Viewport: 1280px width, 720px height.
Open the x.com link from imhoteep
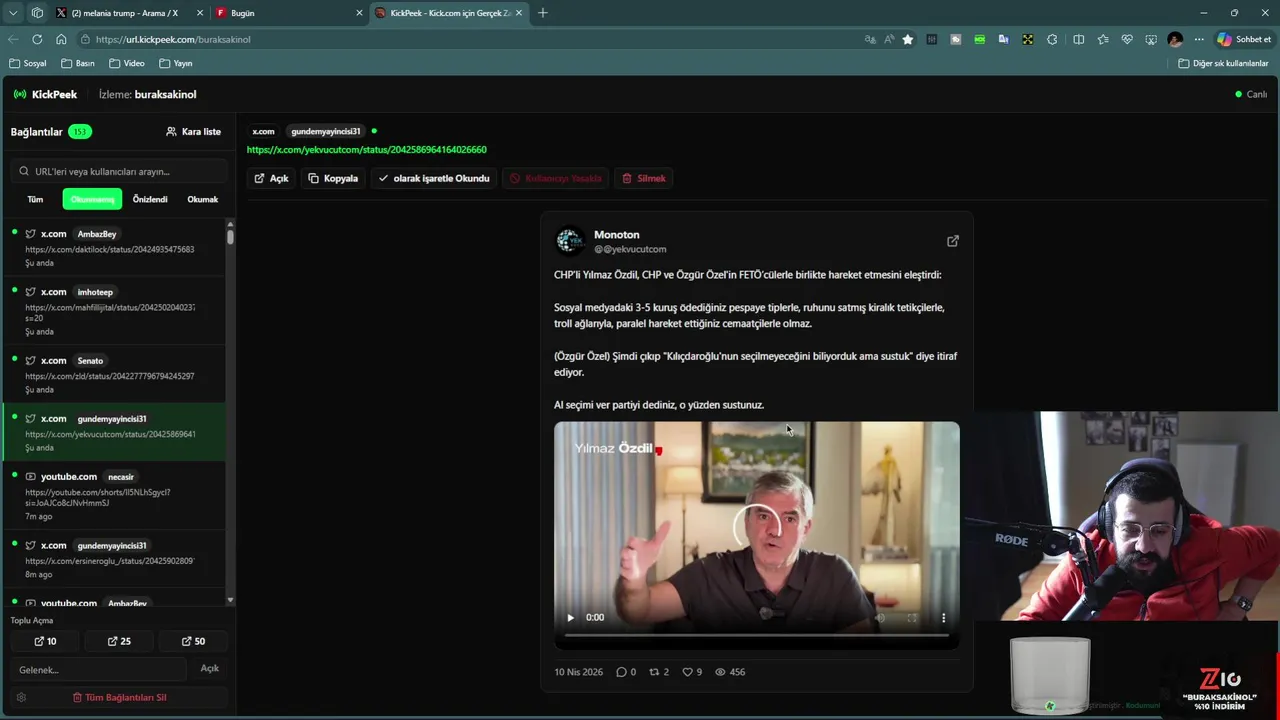113,310
